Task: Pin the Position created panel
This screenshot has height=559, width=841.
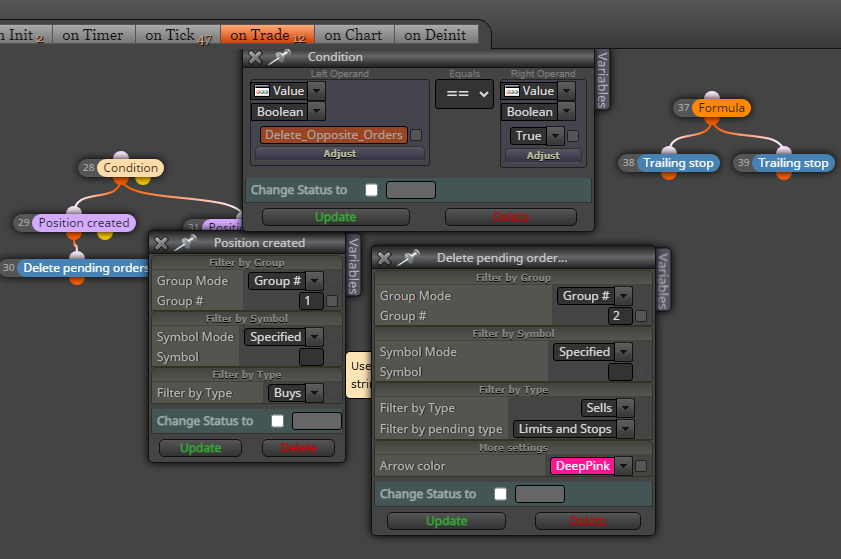Action: point(186,243)
